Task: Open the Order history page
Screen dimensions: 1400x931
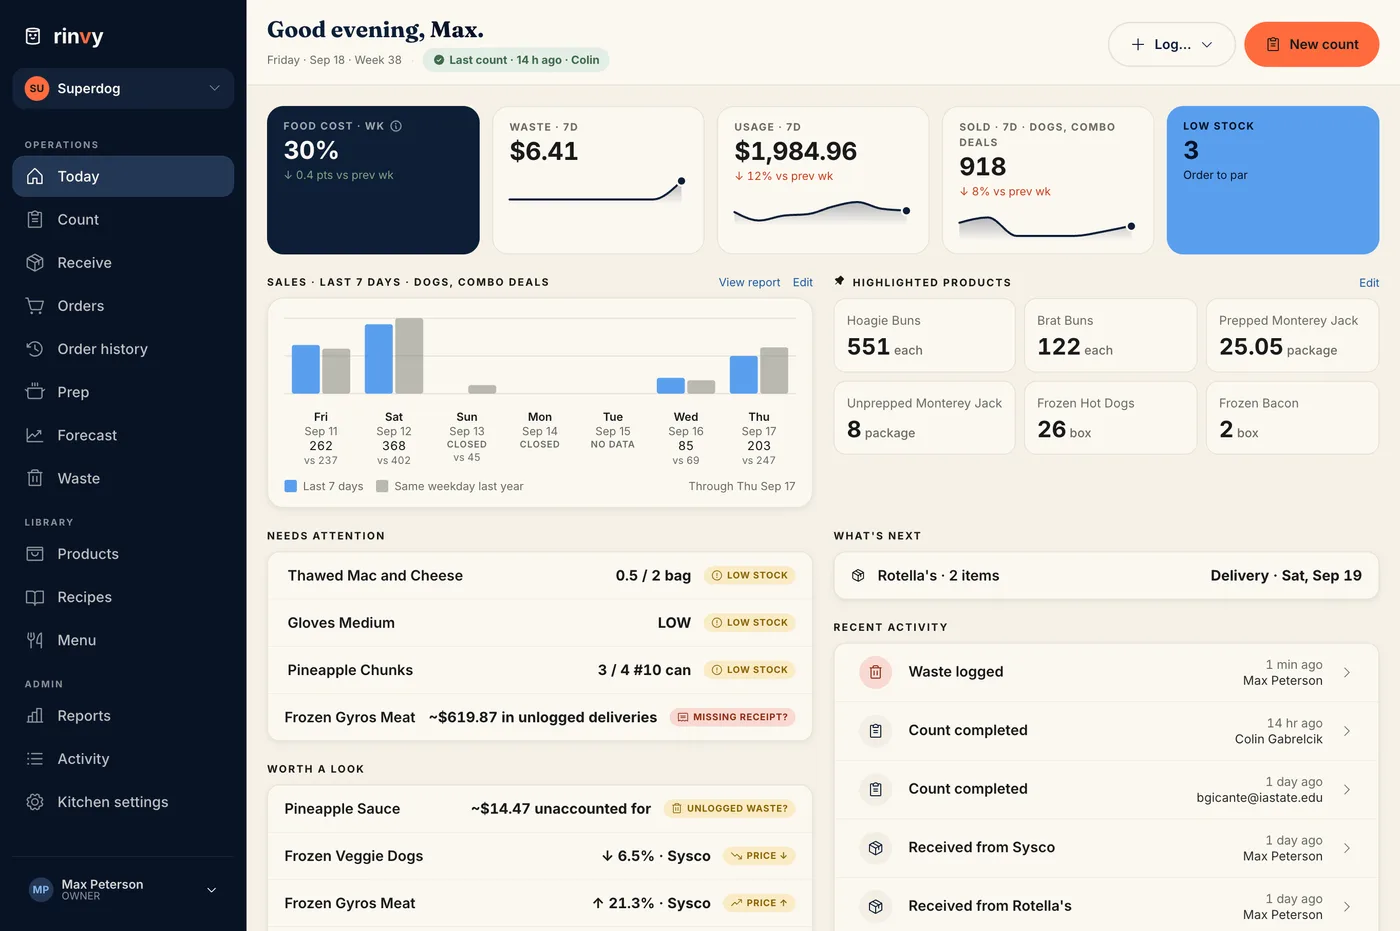Action: click(123, 349)
